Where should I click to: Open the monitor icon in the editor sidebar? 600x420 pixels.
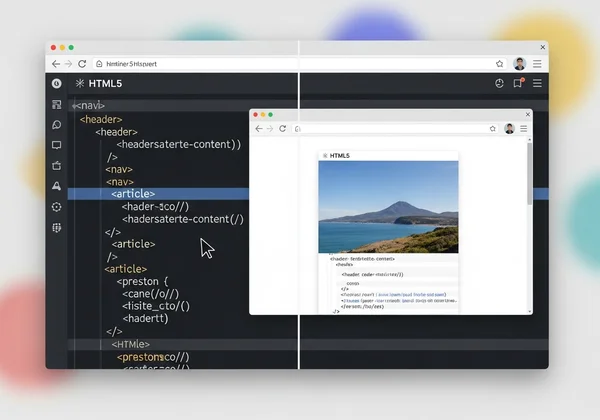coord(57,145)
